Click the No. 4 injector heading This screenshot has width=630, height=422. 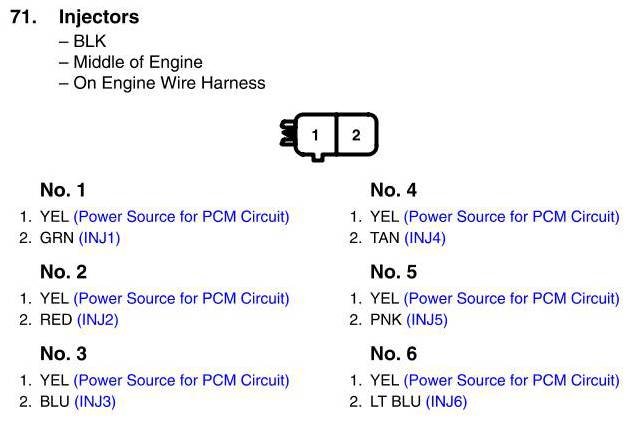[x=393, y=190]
